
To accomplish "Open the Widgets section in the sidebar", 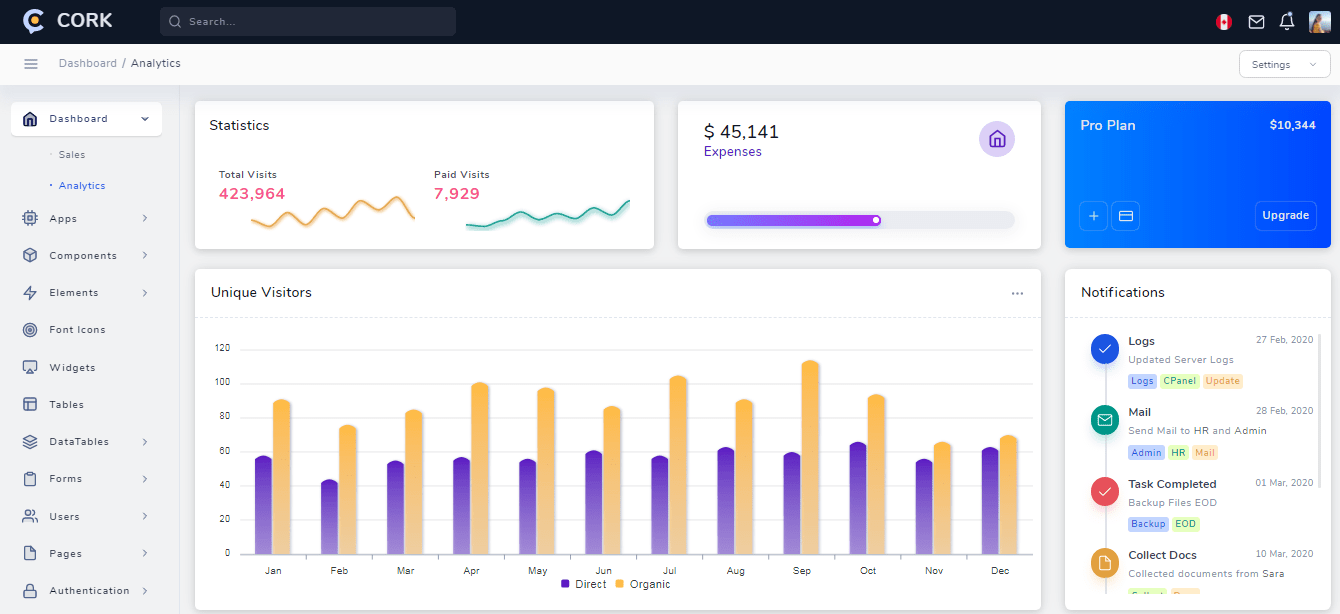I will point(75,367).
